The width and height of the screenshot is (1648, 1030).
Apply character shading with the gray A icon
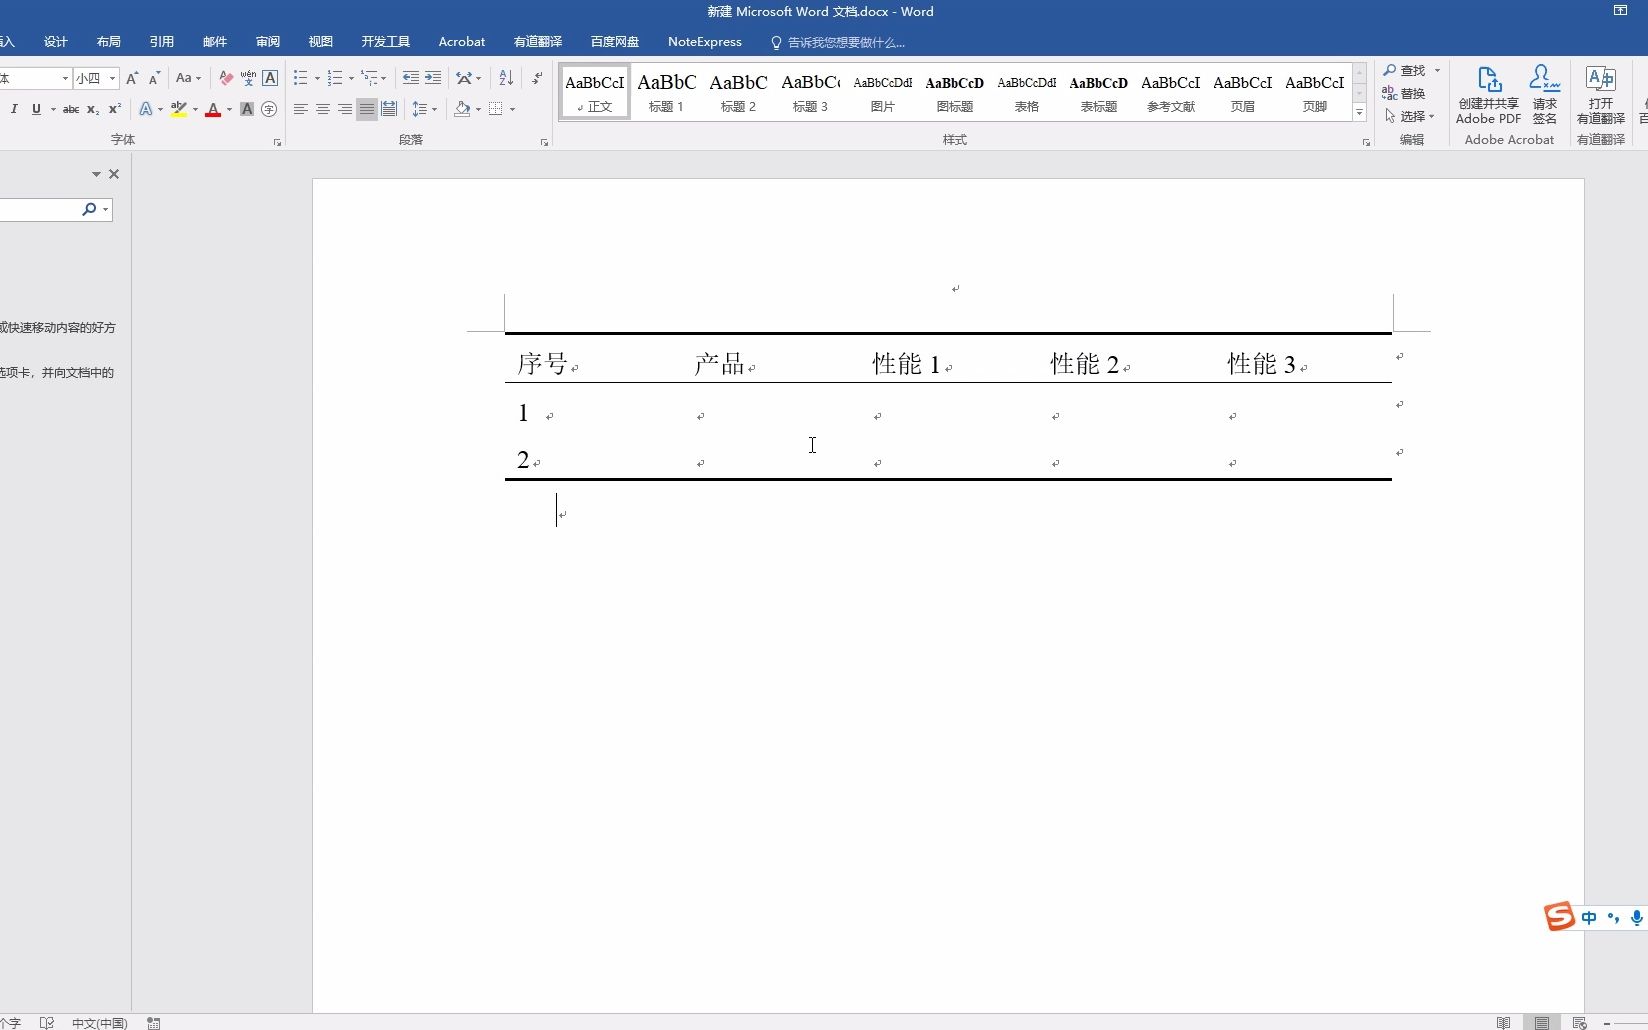pyautogui.click(x=247, y=109)
